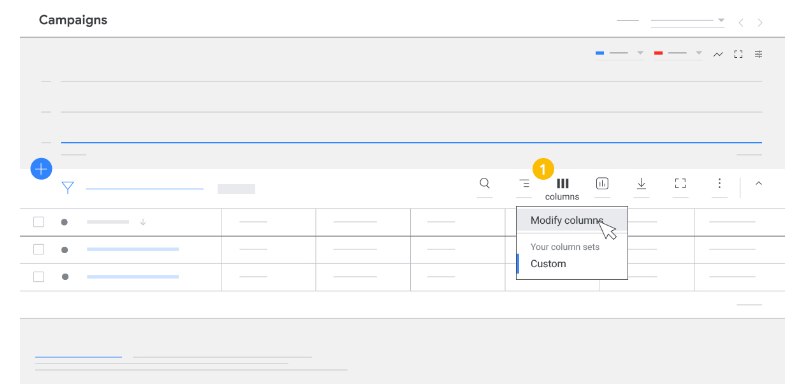The image size is (805, 392).
Task: Tick the second campaign row checkbox
Action: click(x=39, y=277)
